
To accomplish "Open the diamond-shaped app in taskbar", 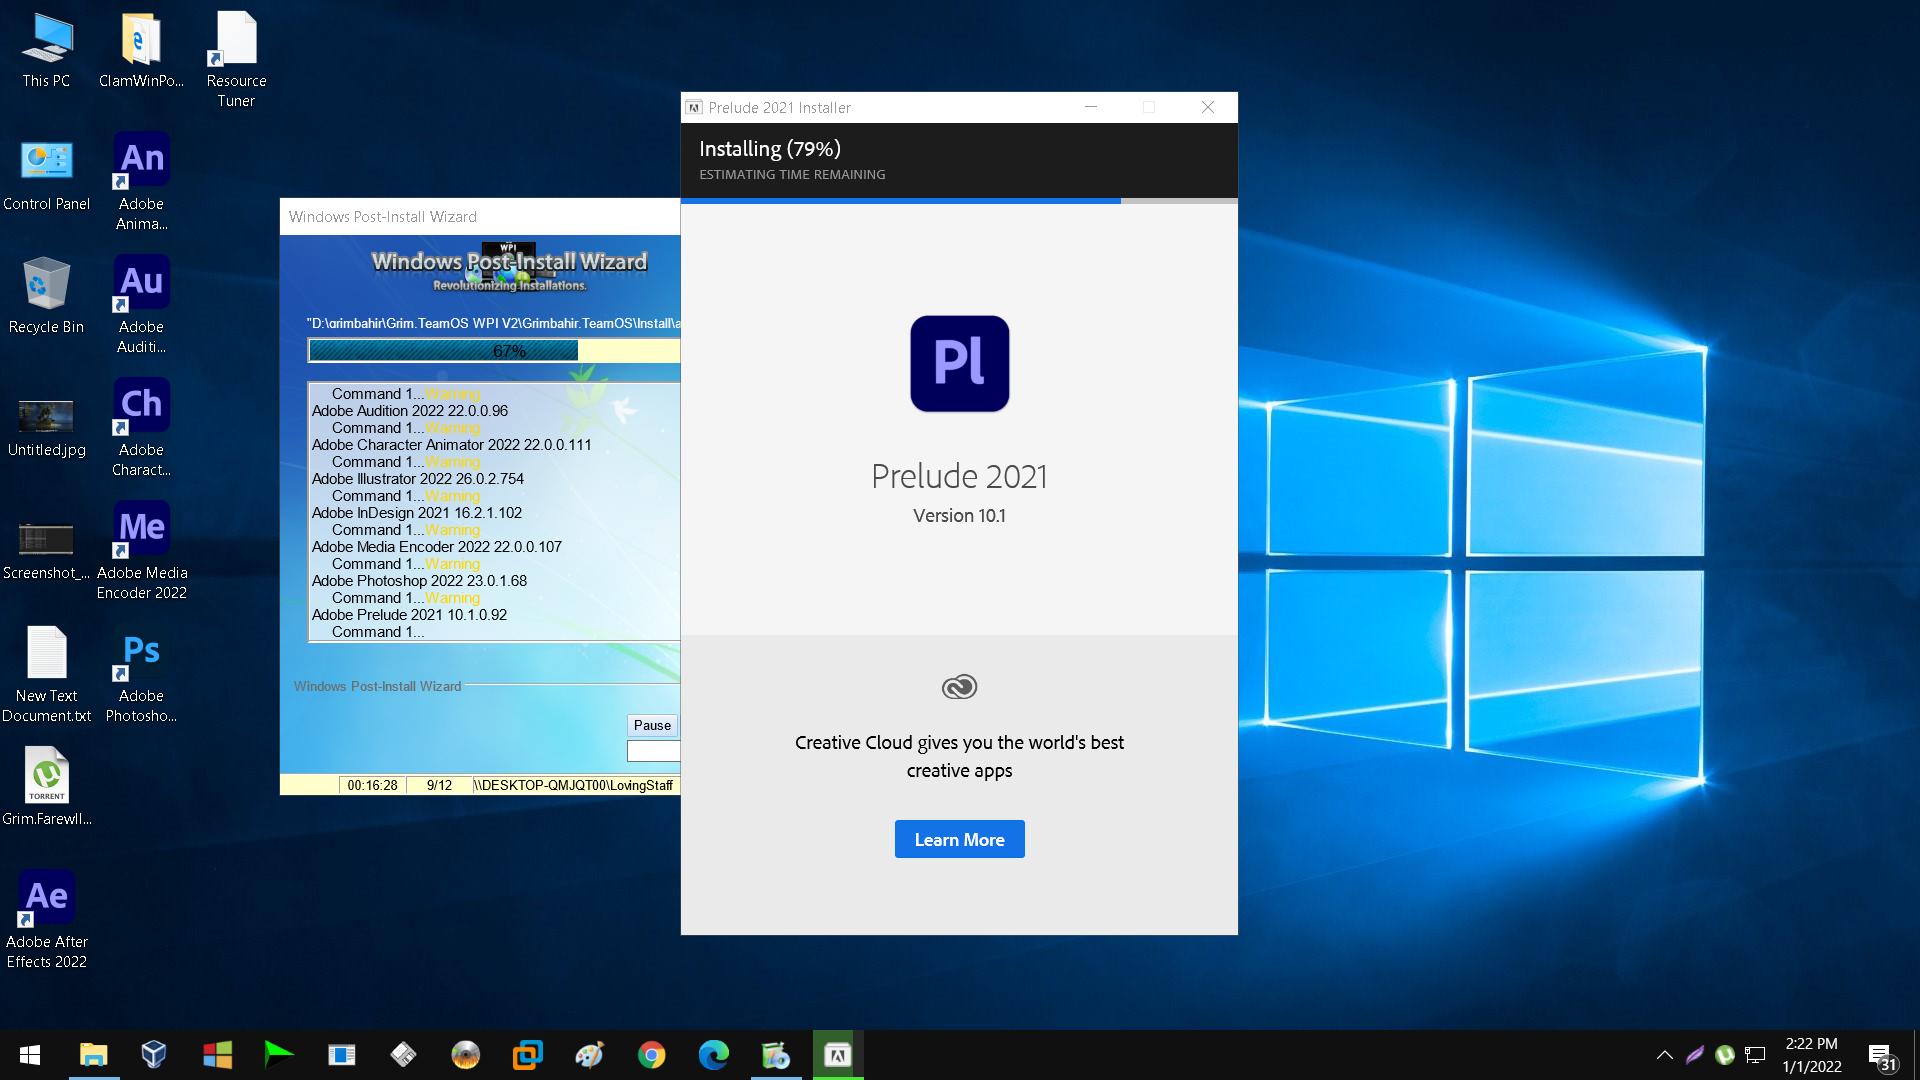I will click(403, 1055).
